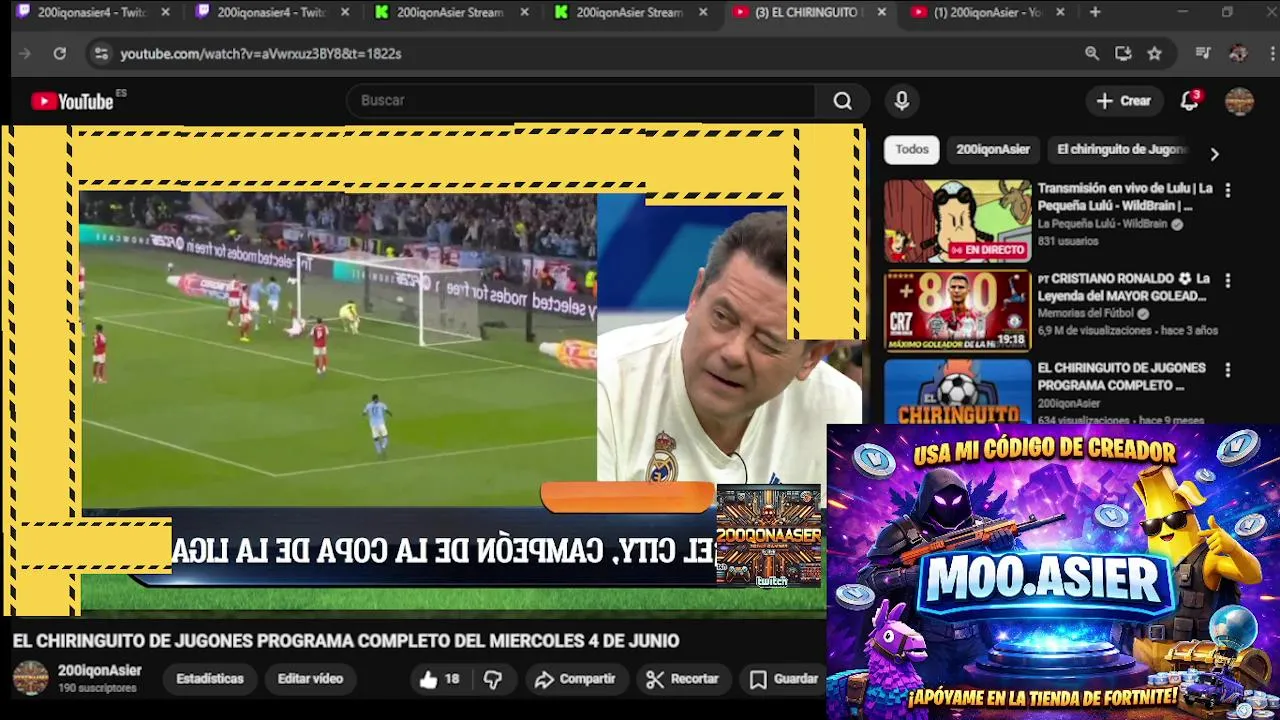This screenshot has width=1280, height=720.
Task: Open the '200iqonAsier' channel name link under the video
Action: pyautogui.click(x=99, y=670)
